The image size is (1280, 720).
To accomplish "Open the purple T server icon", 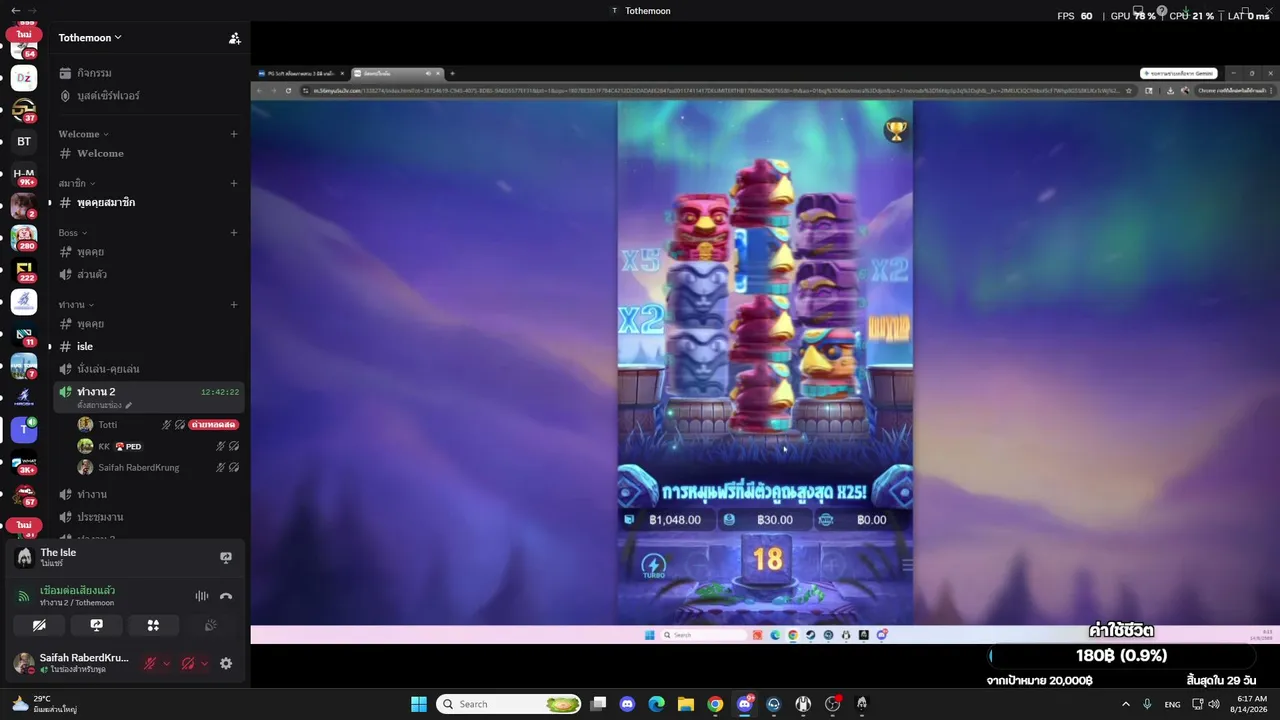I will (x=24, y=430).
